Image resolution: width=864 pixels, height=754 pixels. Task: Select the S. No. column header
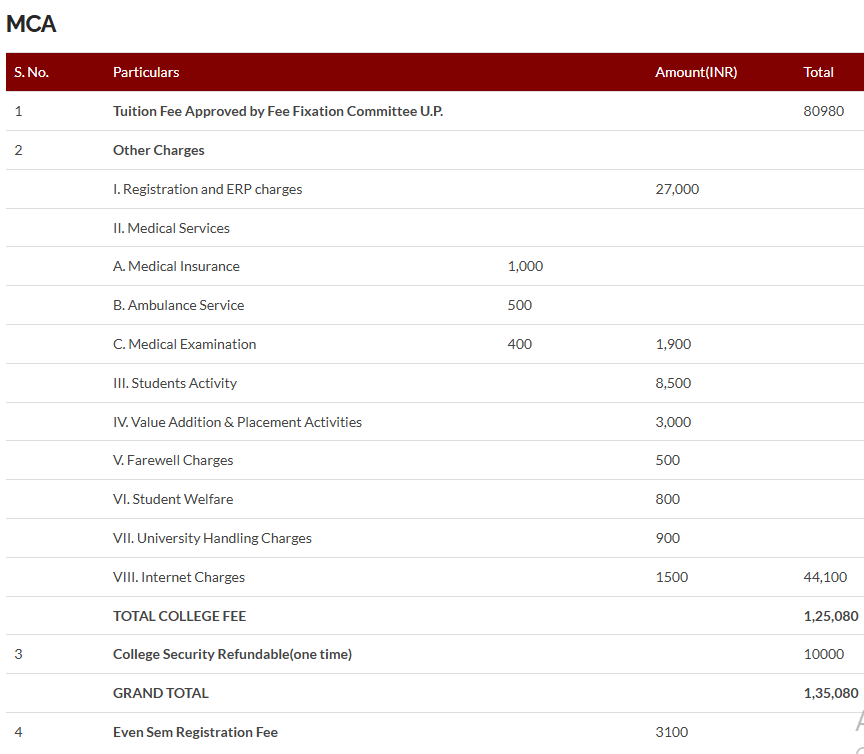31,72
